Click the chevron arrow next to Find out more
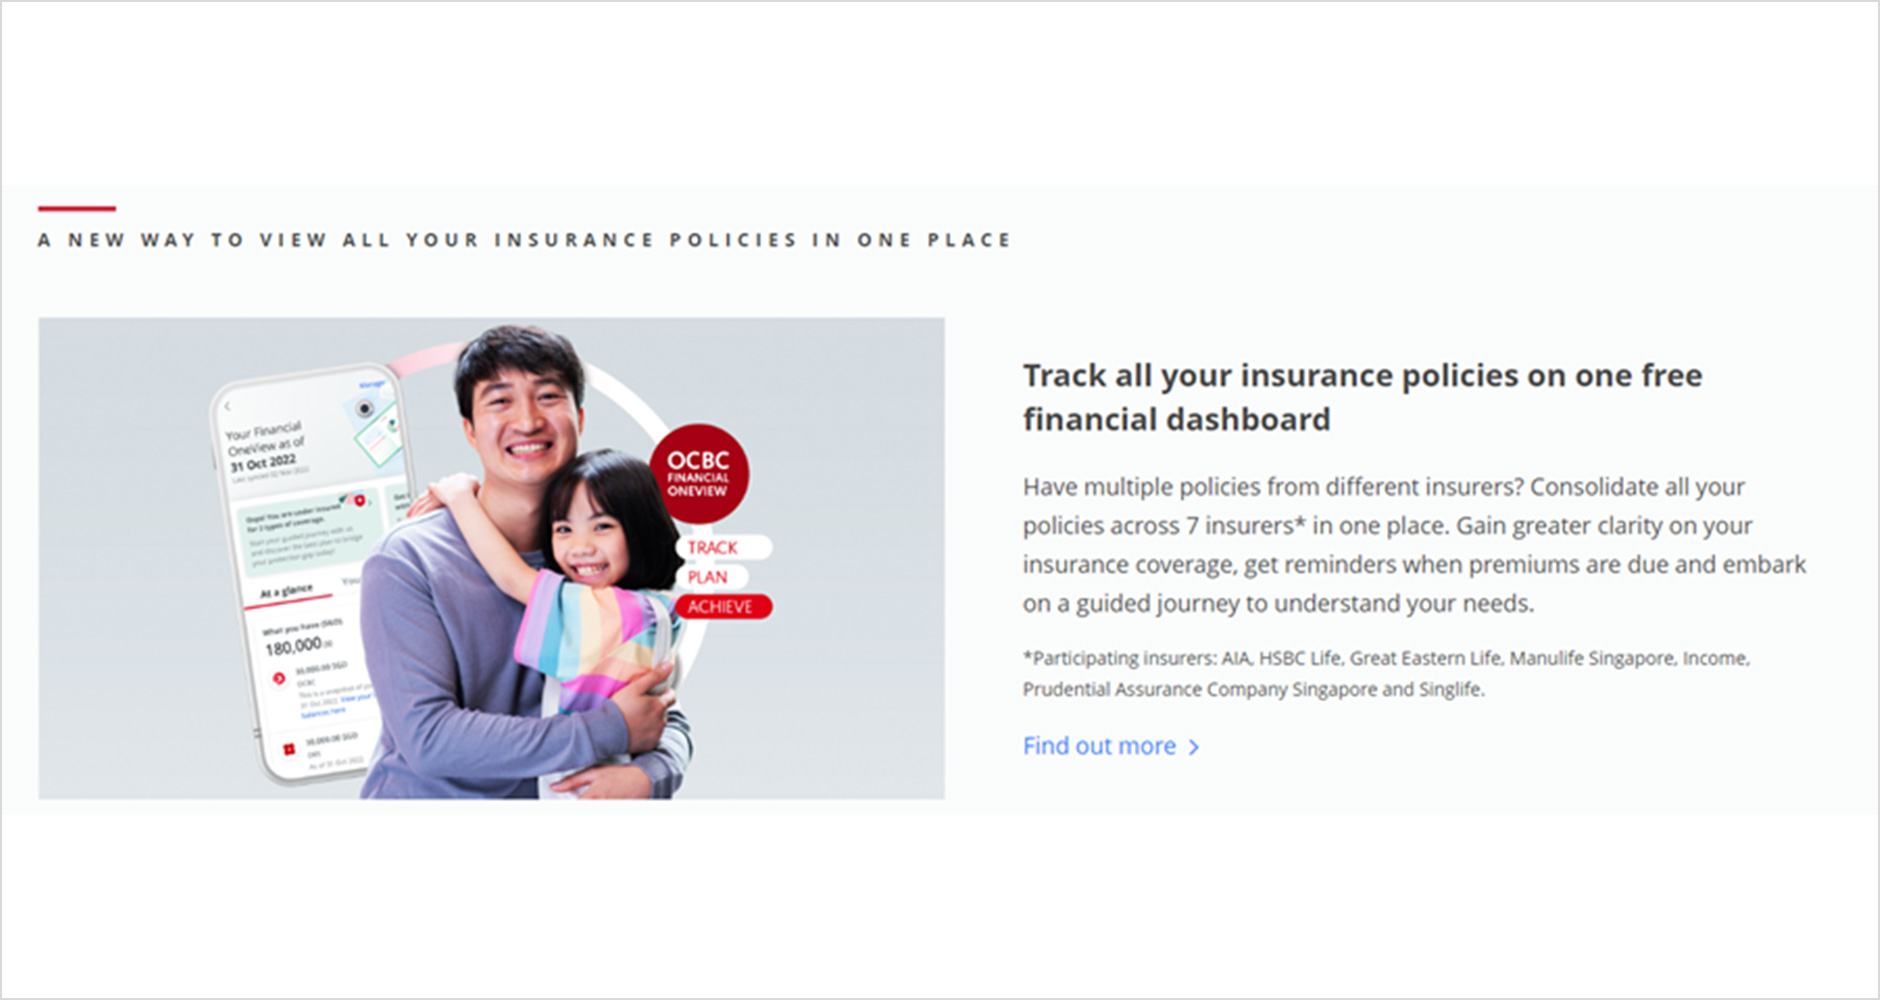Image resolution: width=1880 pixels, height=1000 pixels. pos(1193,747)
